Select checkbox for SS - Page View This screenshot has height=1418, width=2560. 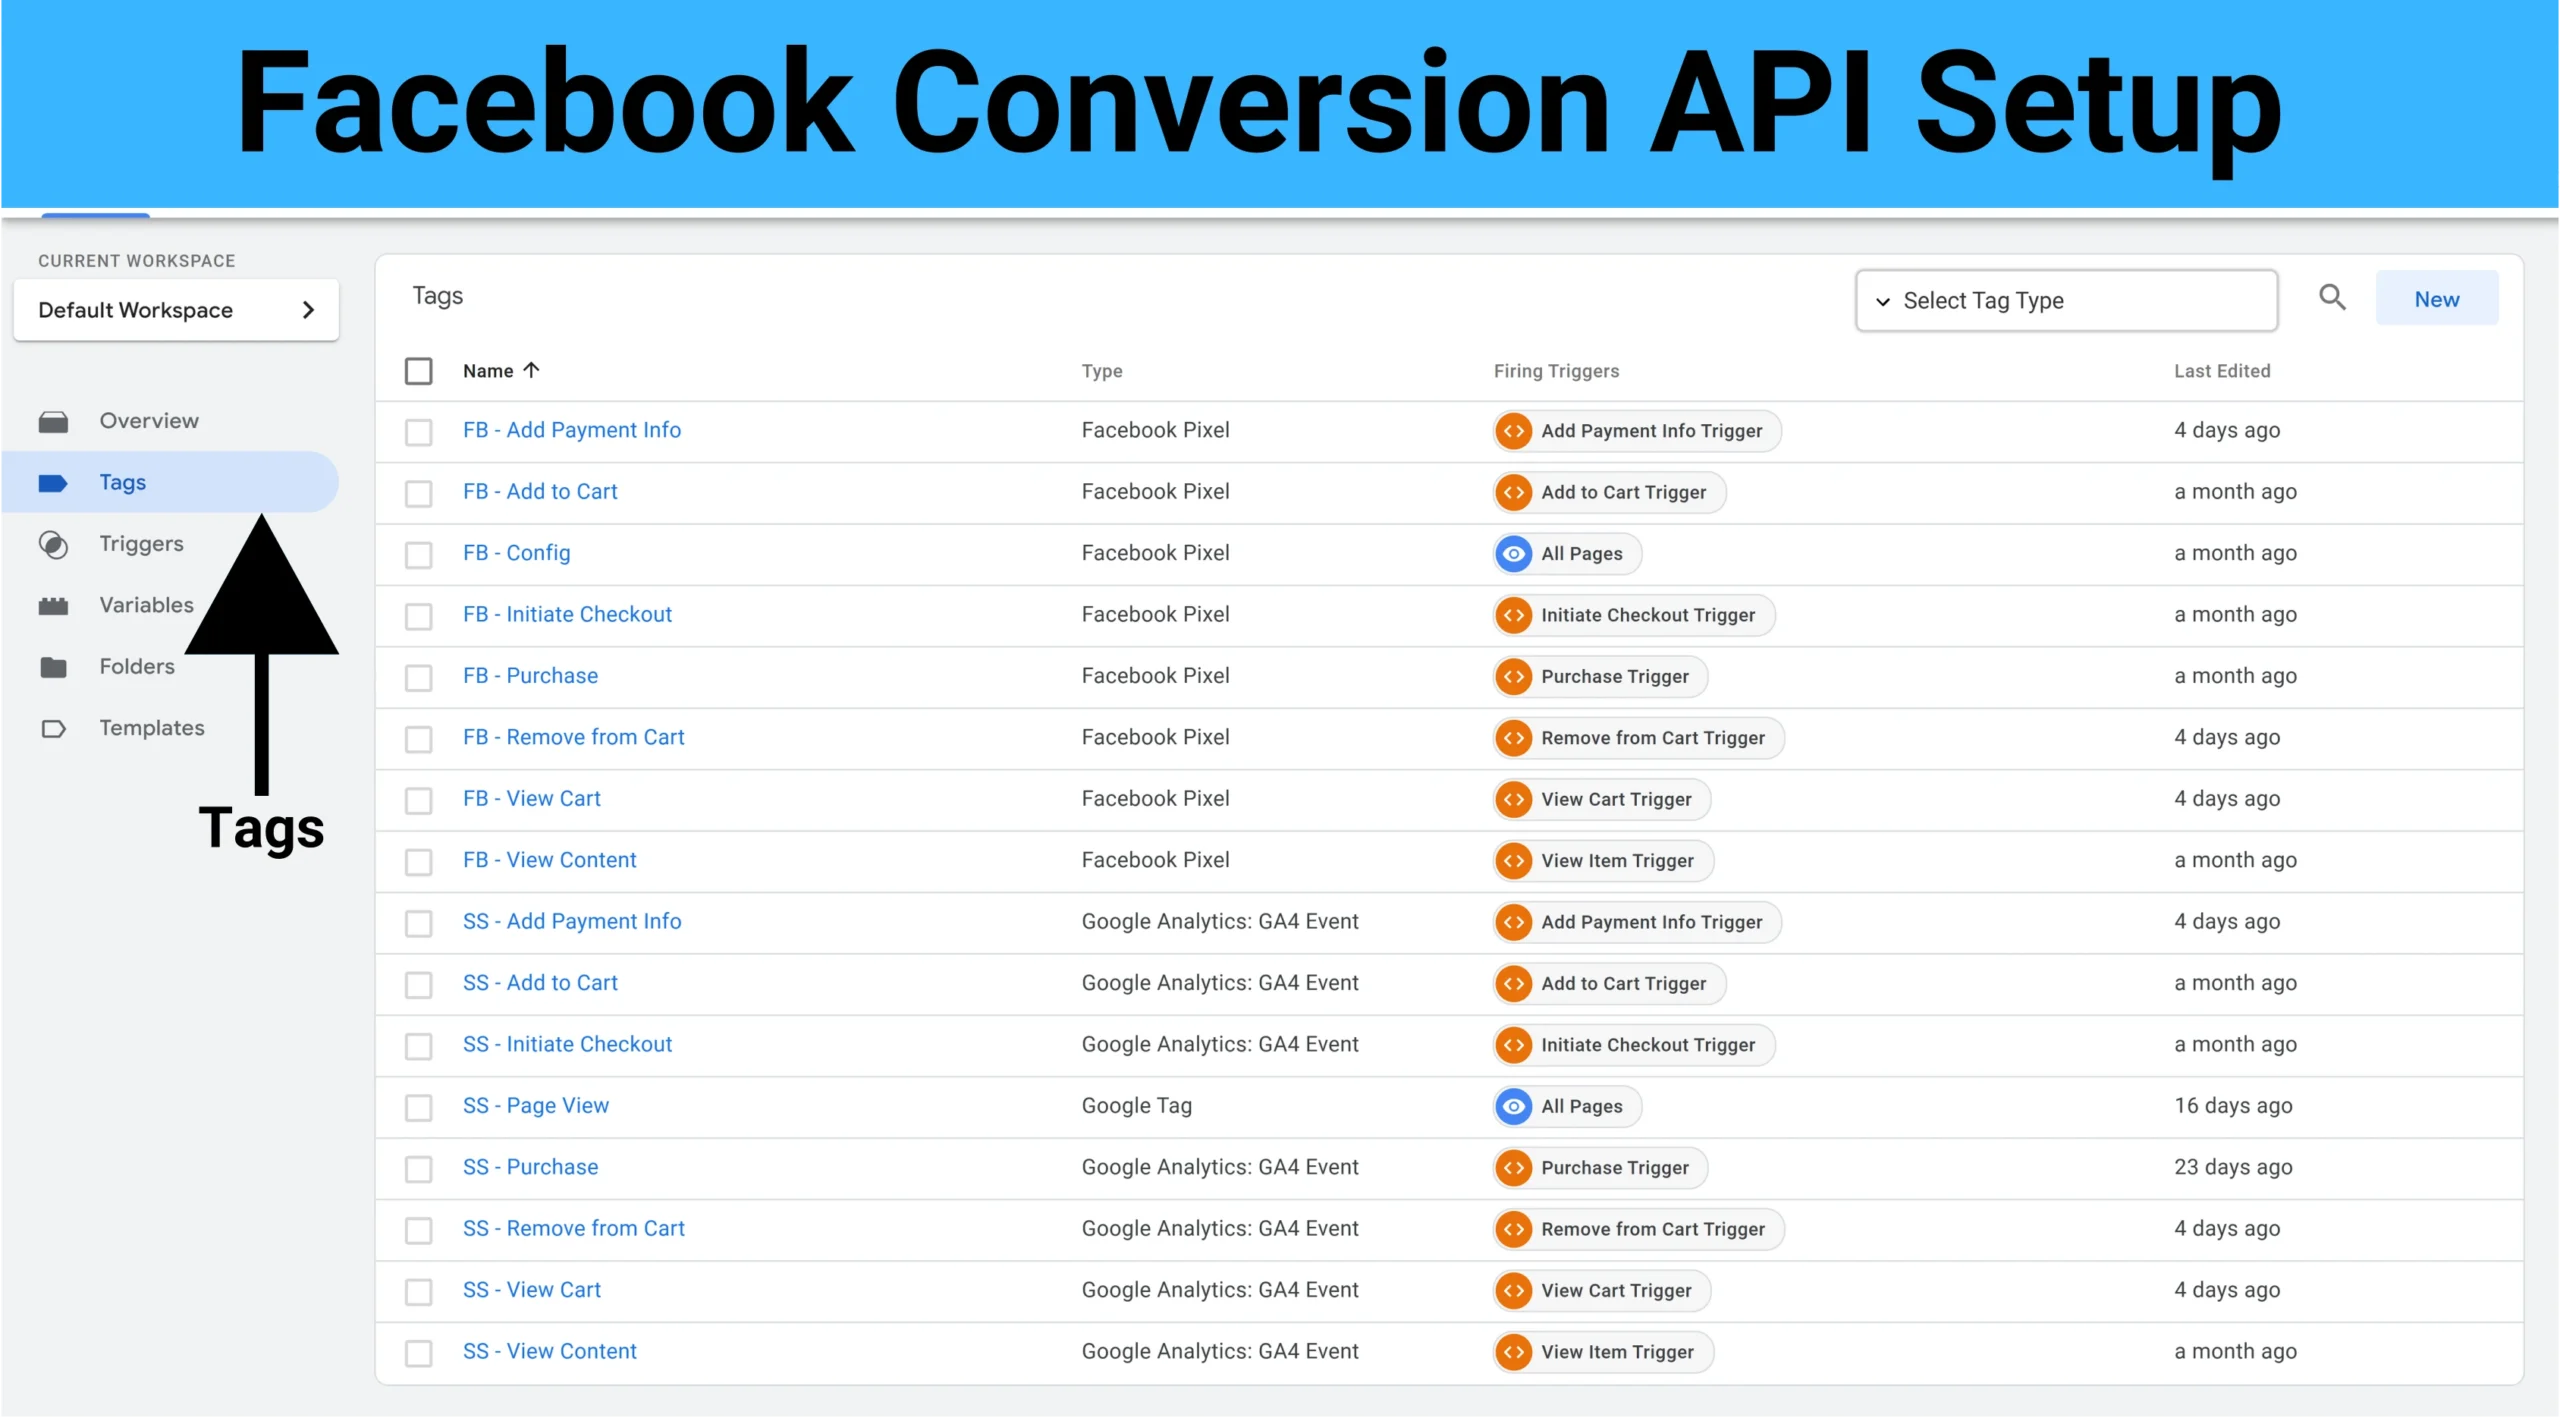click(418, 1107)
